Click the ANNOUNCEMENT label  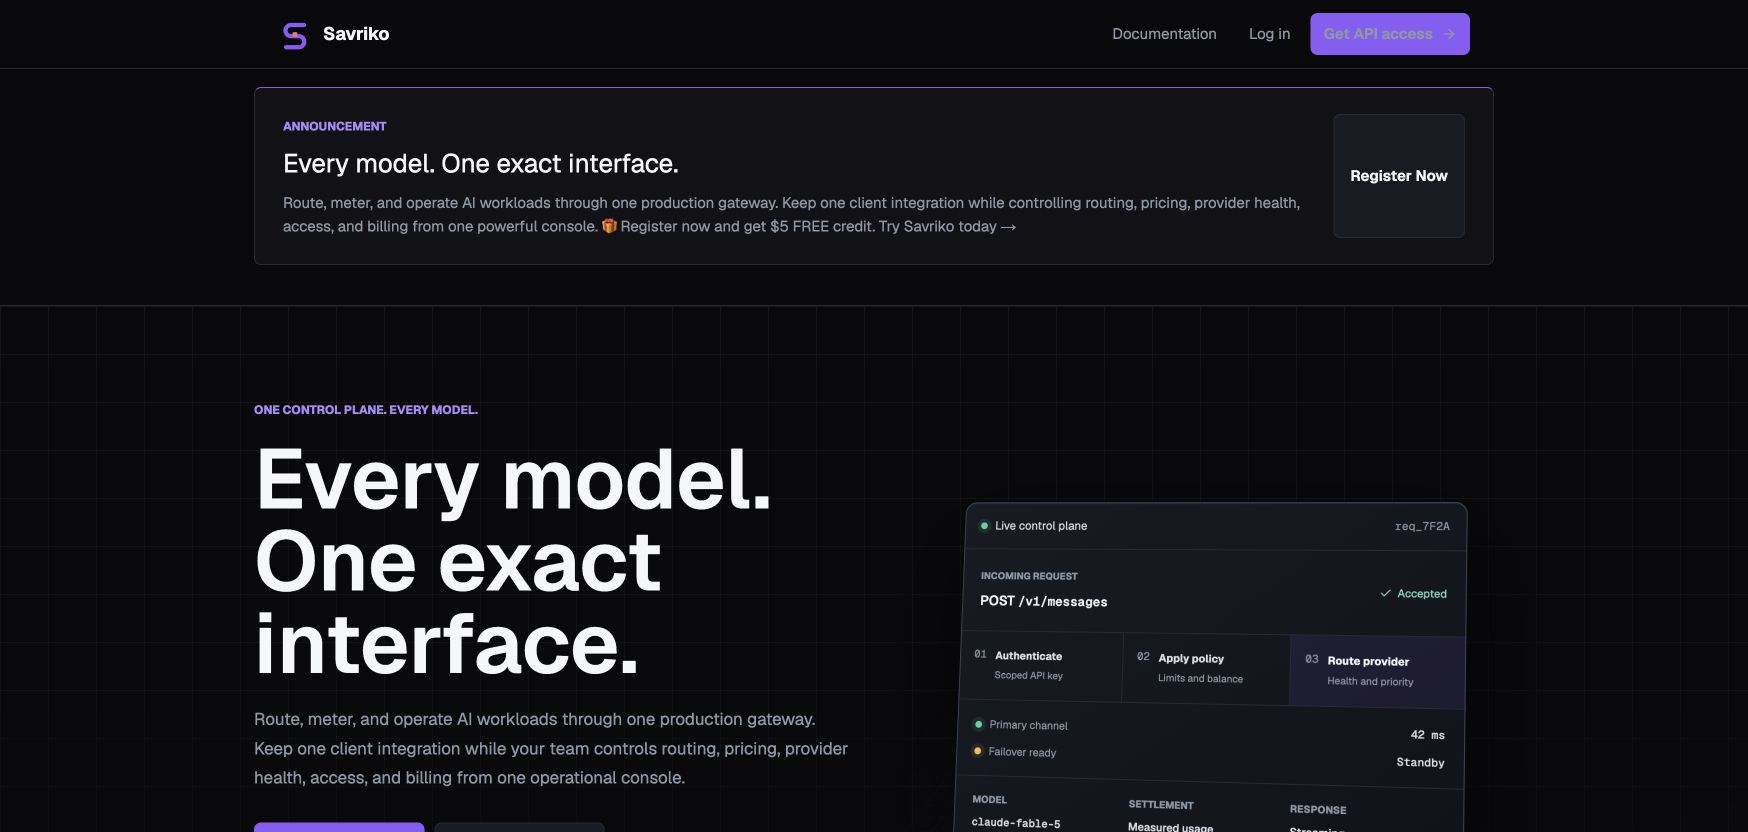coord(334,126)
